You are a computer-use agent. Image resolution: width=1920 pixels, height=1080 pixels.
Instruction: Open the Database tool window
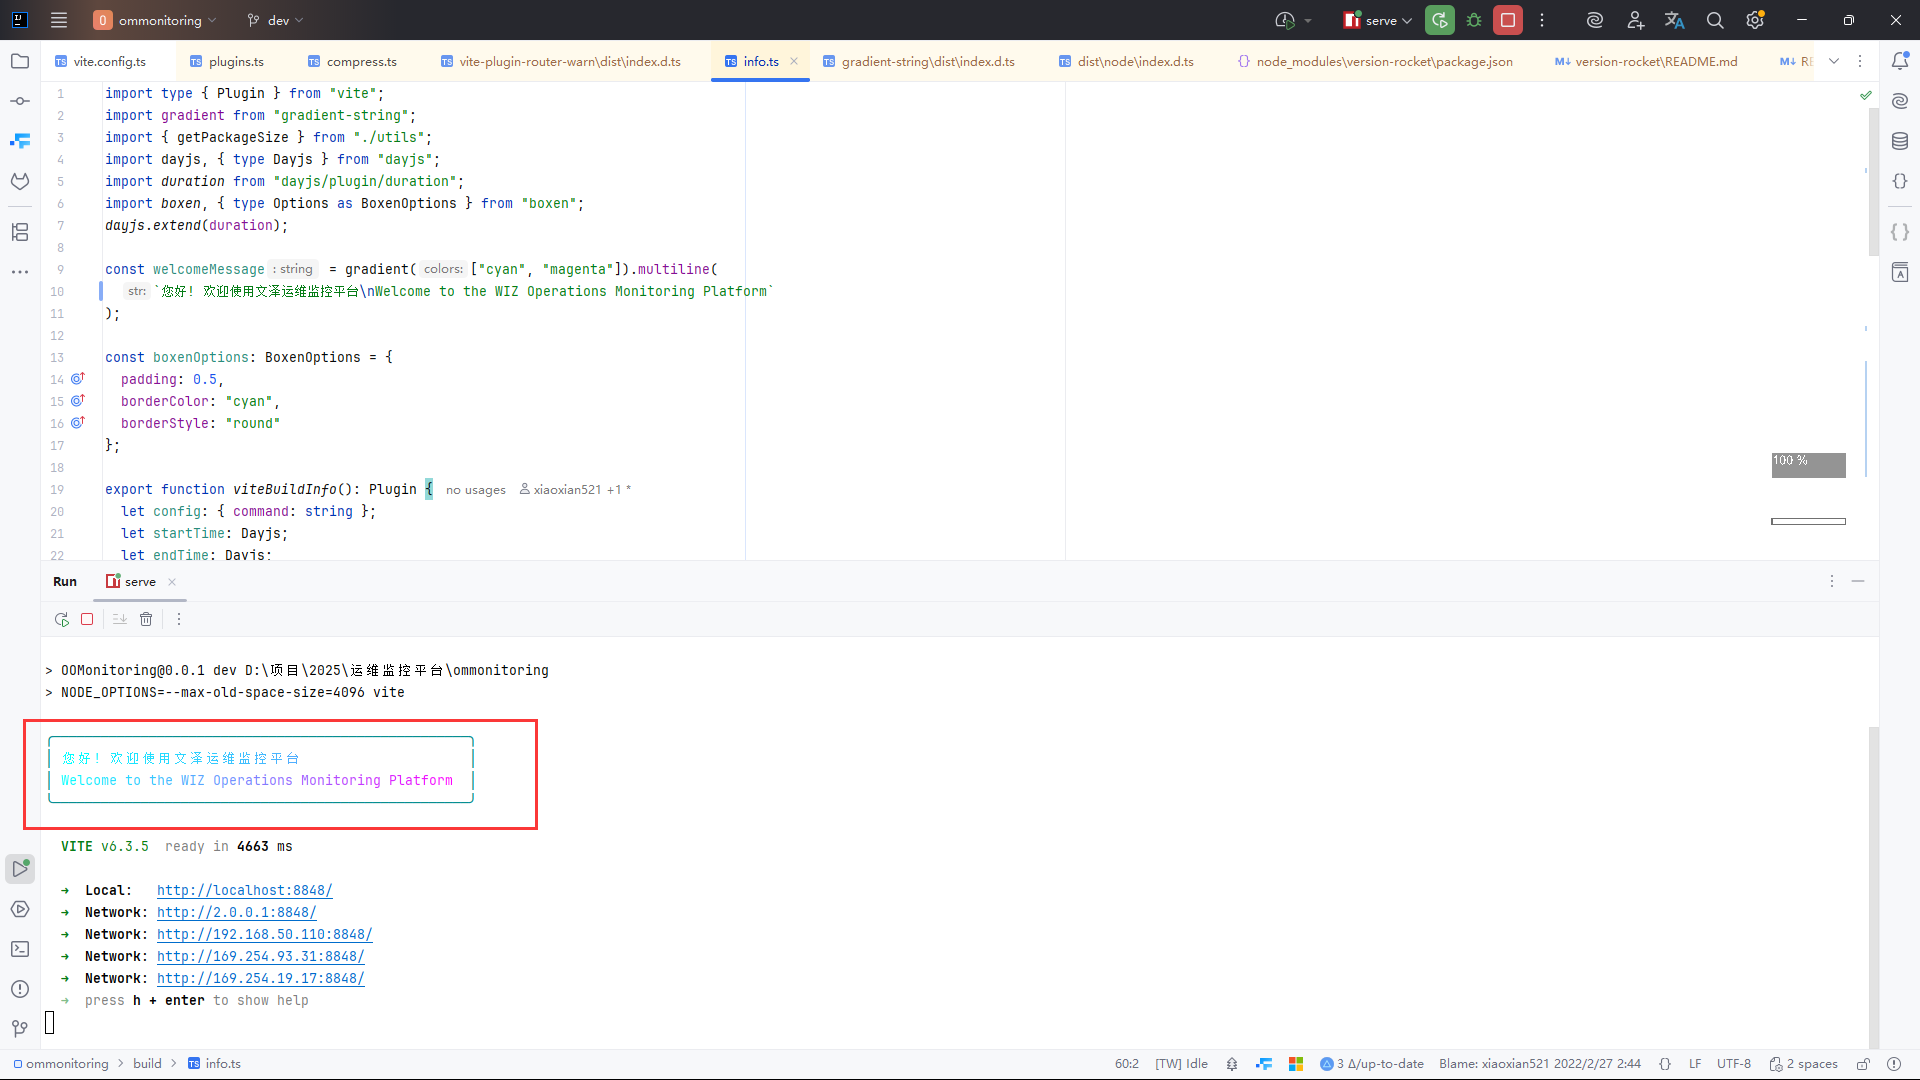tap(1900, 141)
